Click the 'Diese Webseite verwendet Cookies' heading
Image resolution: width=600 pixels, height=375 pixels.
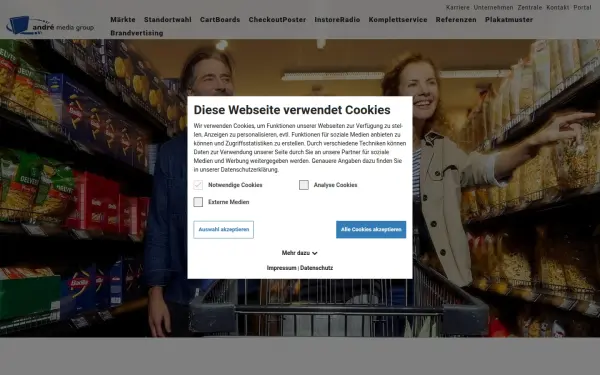(x=292, y=110)
